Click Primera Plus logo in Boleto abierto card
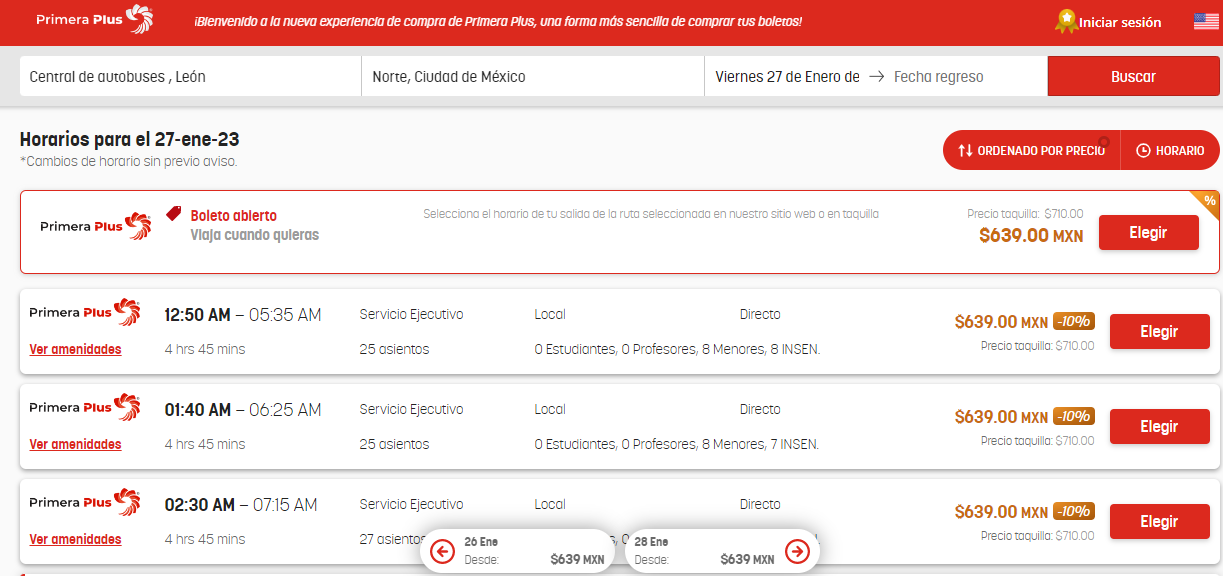This screenshot has height=576, width=1223. pos(96,226)
